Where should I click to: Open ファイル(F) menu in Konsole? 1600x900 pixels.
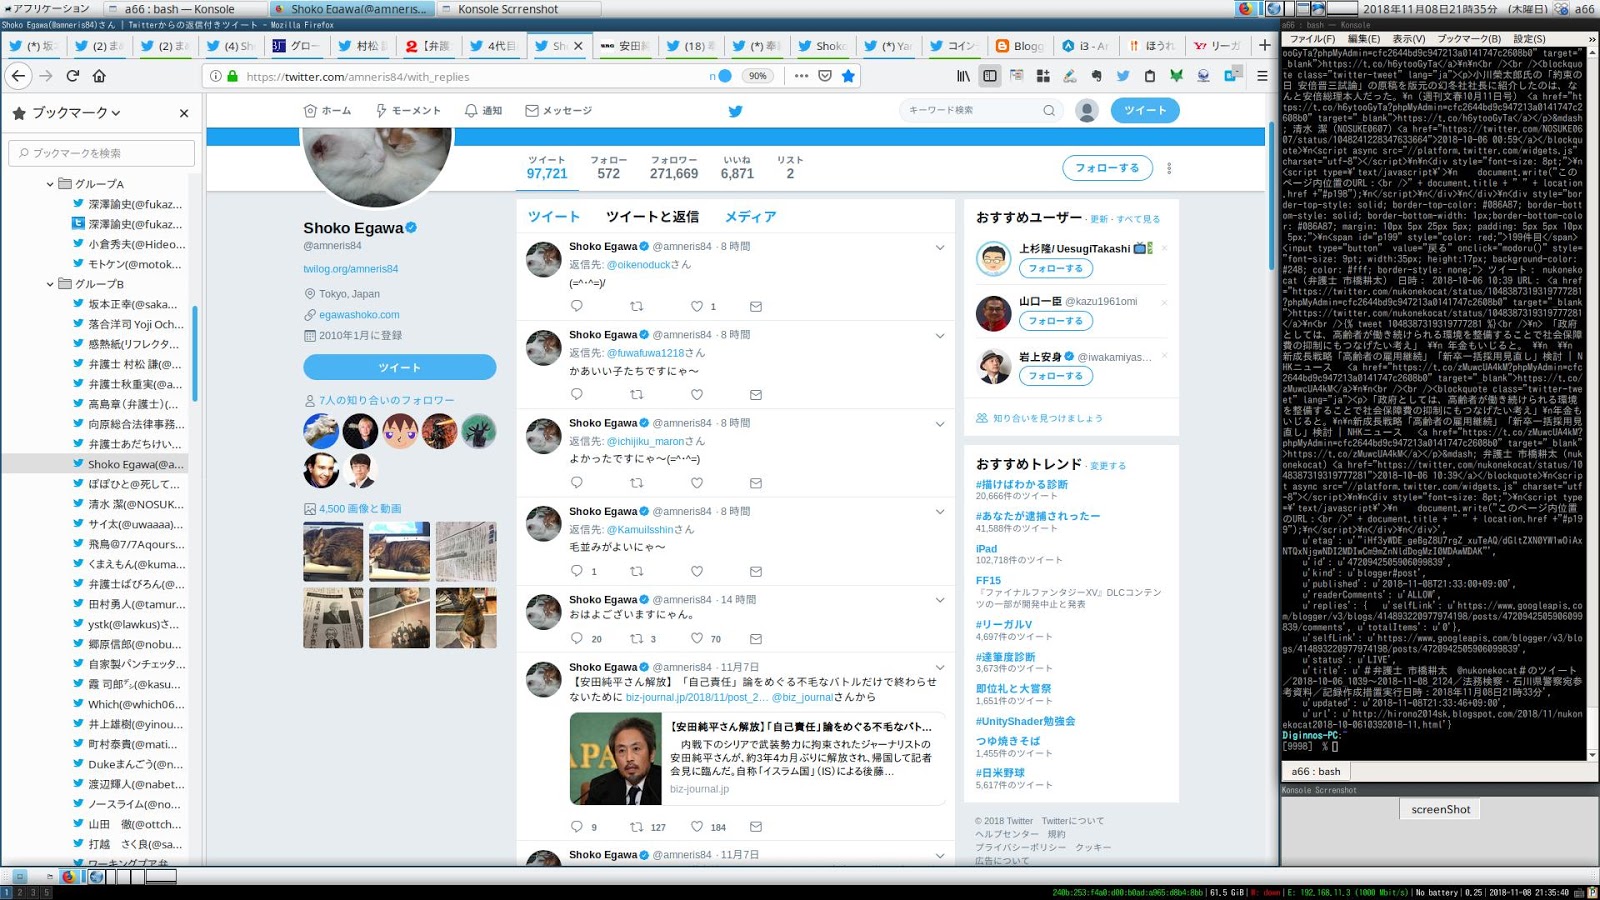click(1312, 39)
